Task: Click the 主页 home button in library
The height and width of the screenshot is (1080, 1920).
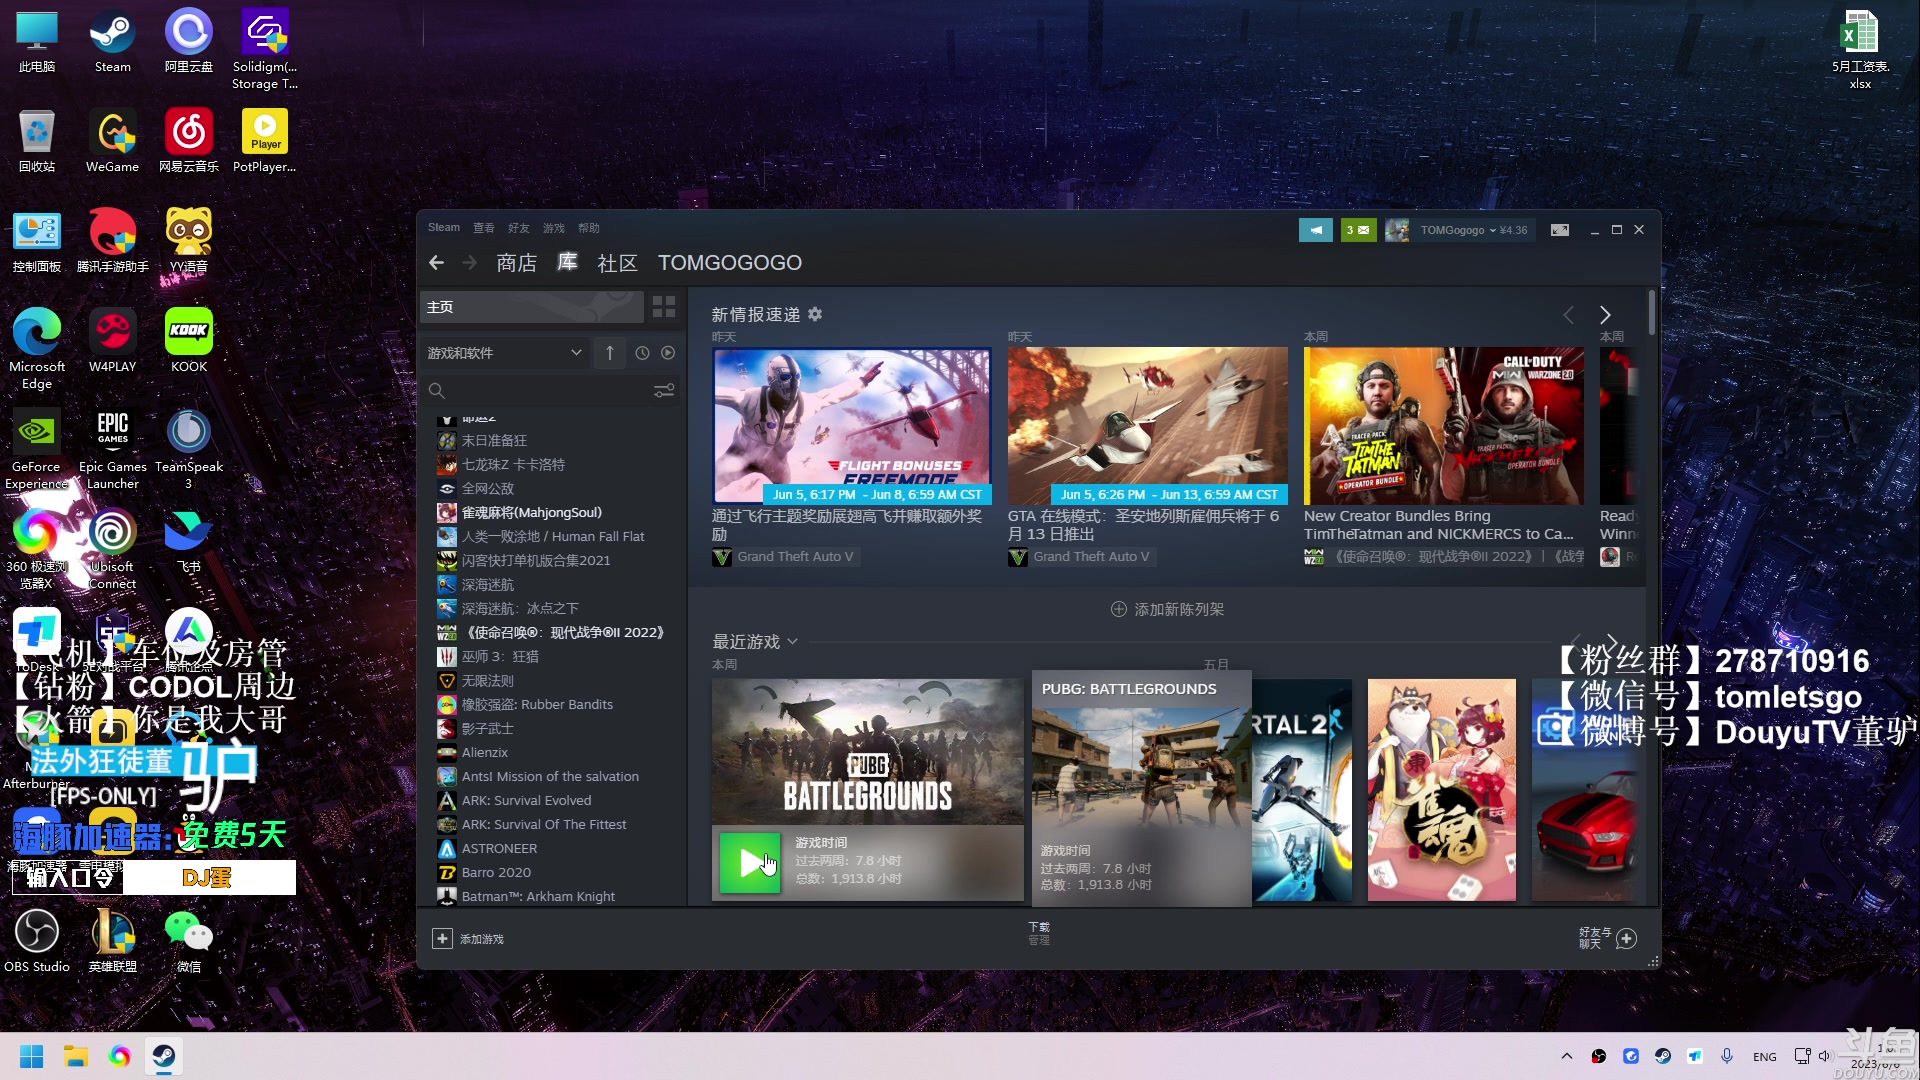Action: [x=531, y=307]
